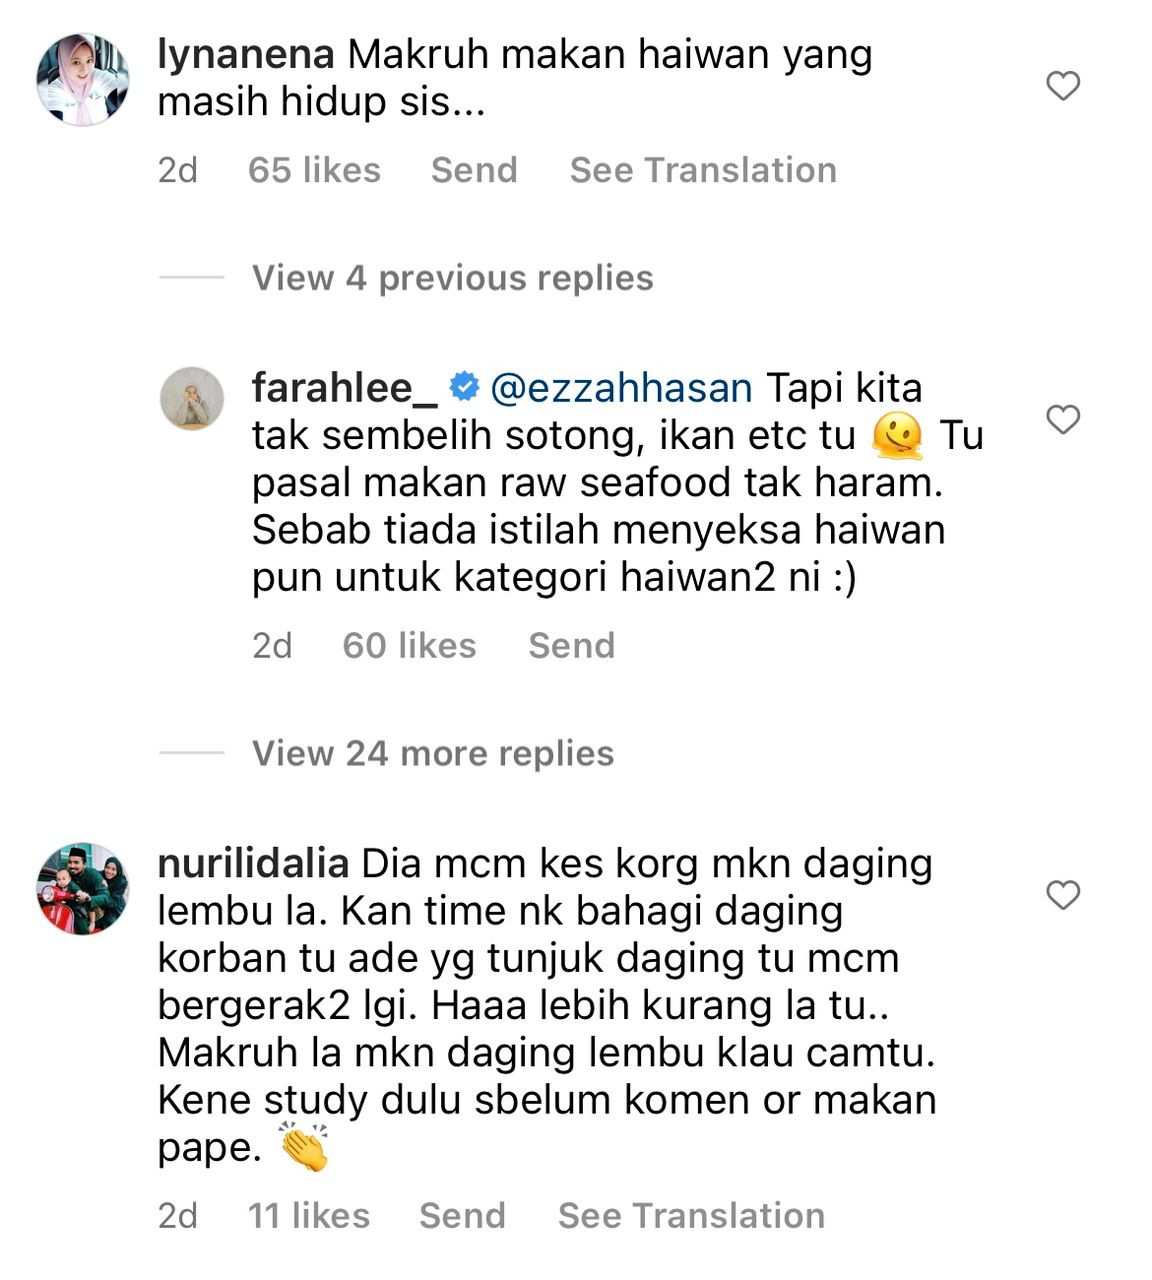Open the nurilidalia username link
The height and width of the screenshot is (1280, 1152).
coord(254,863)
